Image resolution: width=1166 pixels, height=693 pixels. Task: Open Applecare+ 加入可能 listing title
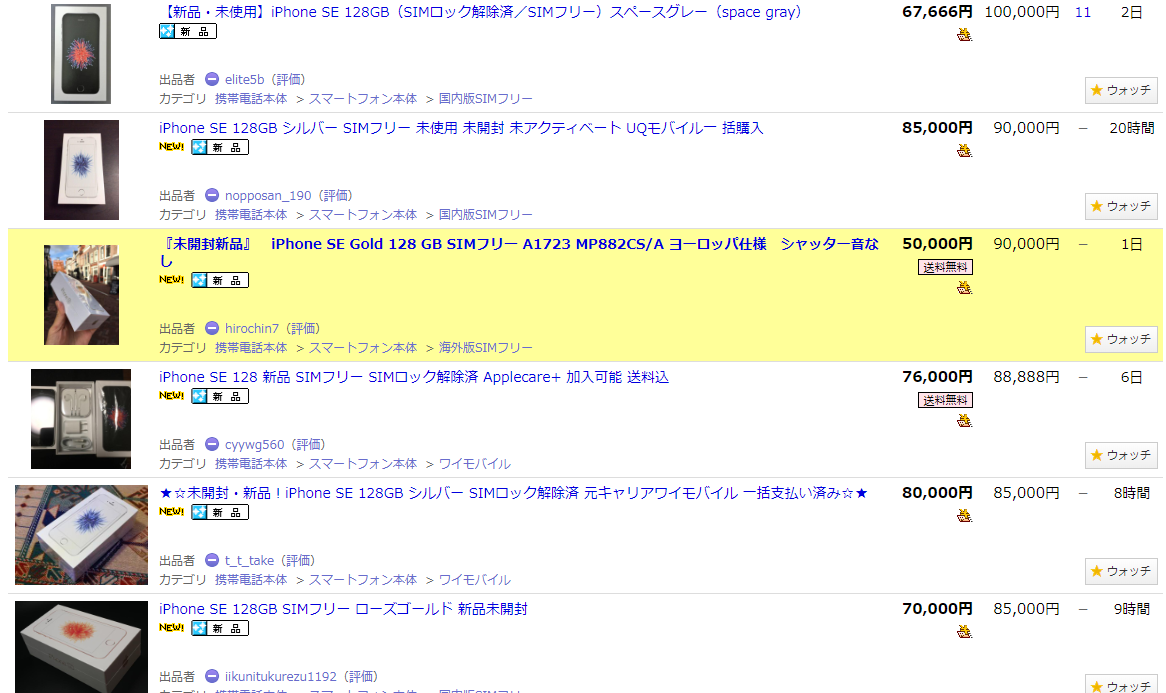(x=414, y=377)
